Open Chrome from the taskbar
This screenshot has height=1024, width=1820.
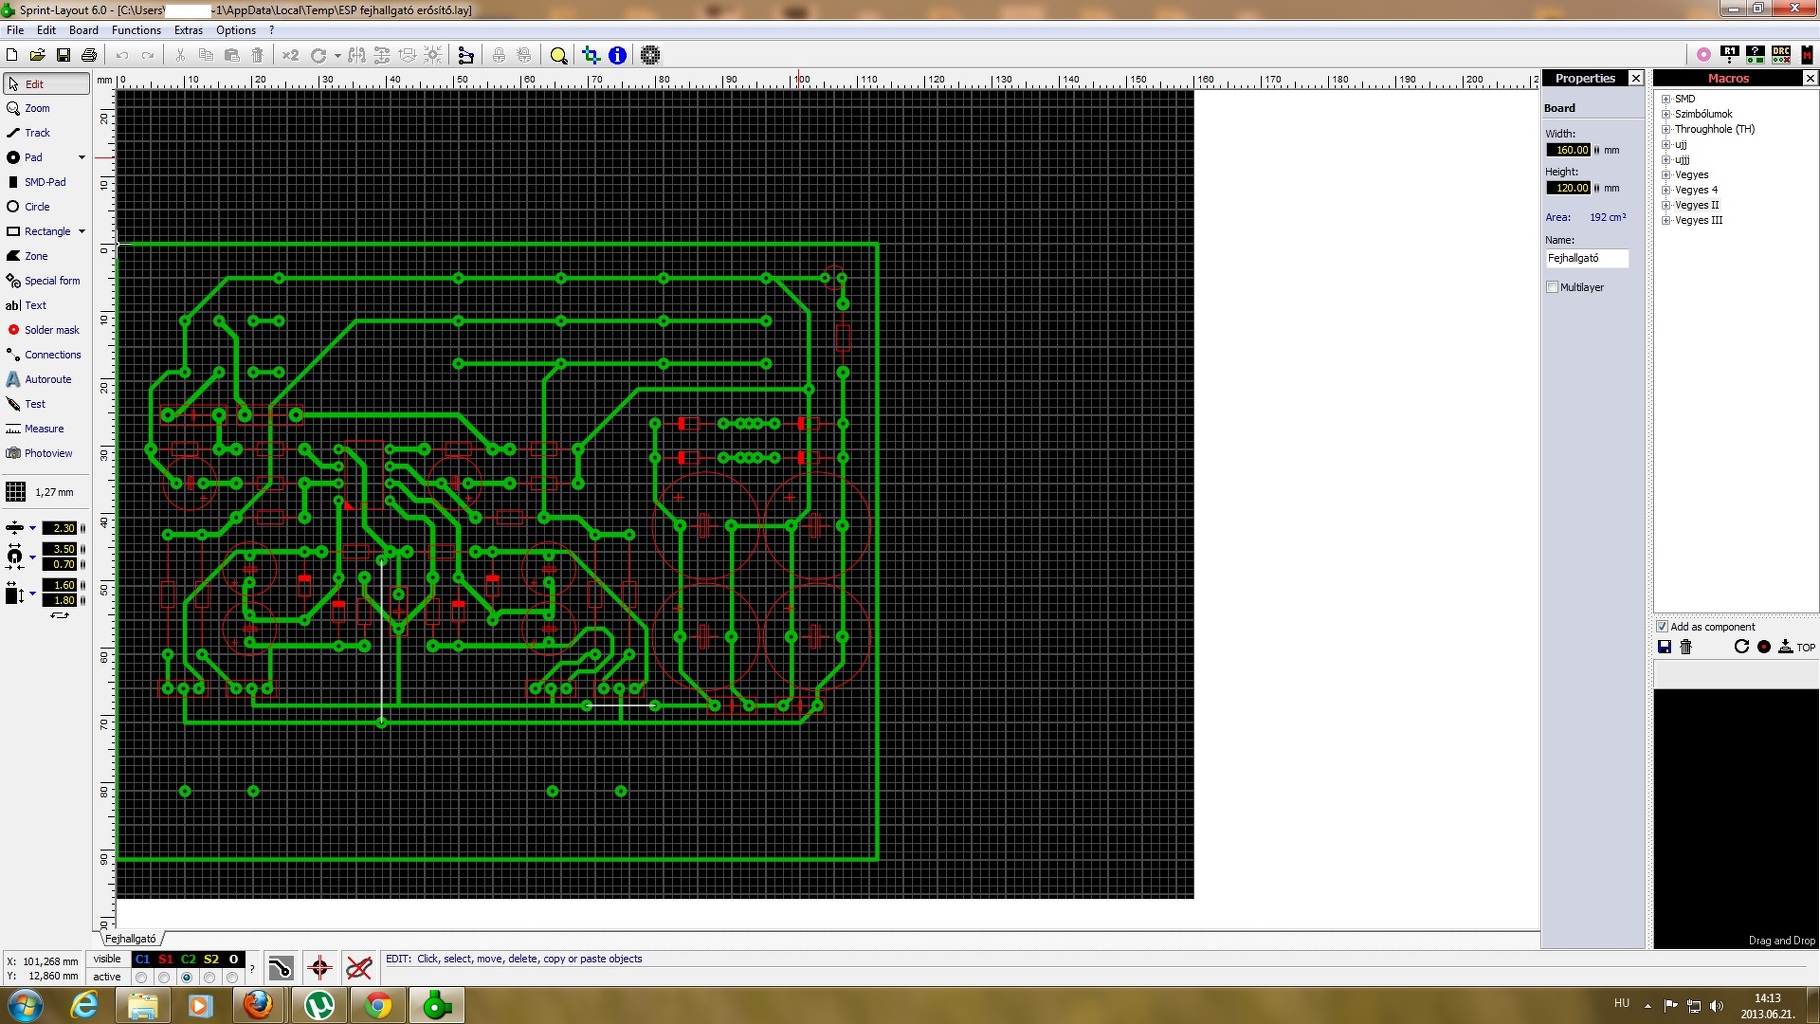coord(378,1004)
